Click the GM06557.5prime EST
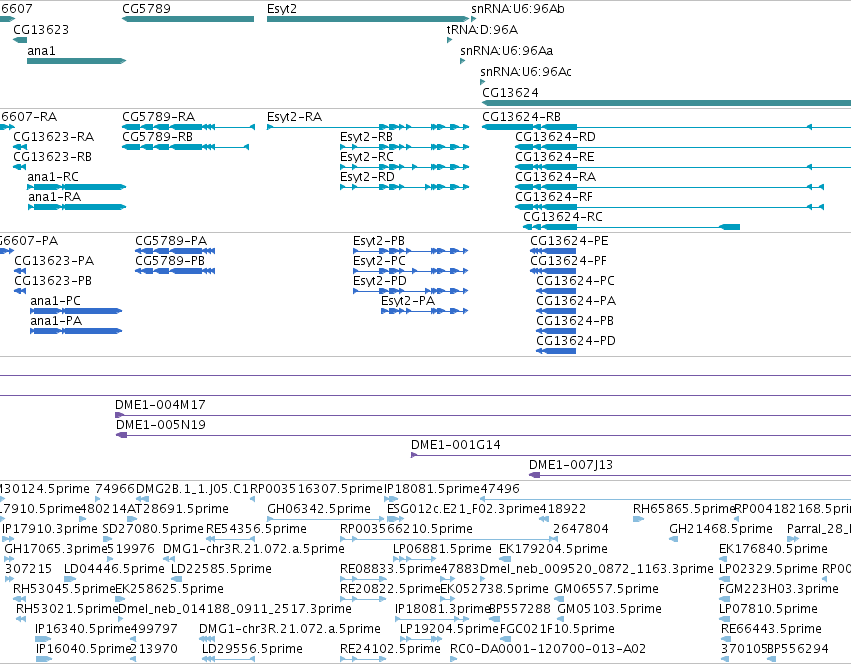Image resolution: width=851 pixels, height=664 pixels. pyautogui.click(x=559, y=599)
